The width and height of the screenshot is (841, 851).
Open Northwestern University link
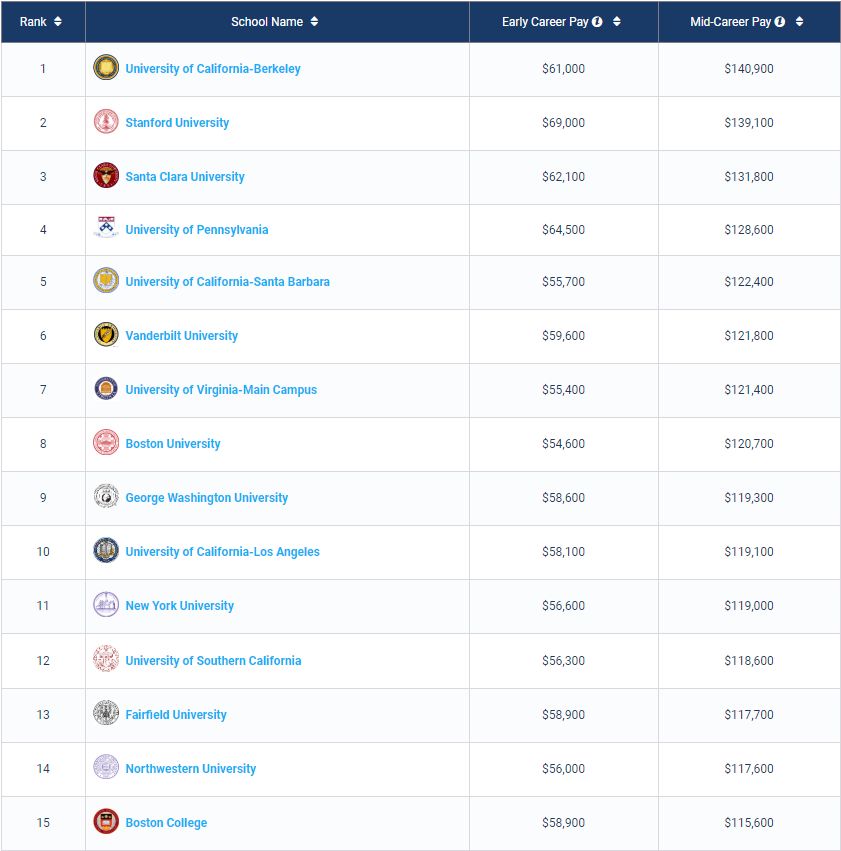point(190,769)
